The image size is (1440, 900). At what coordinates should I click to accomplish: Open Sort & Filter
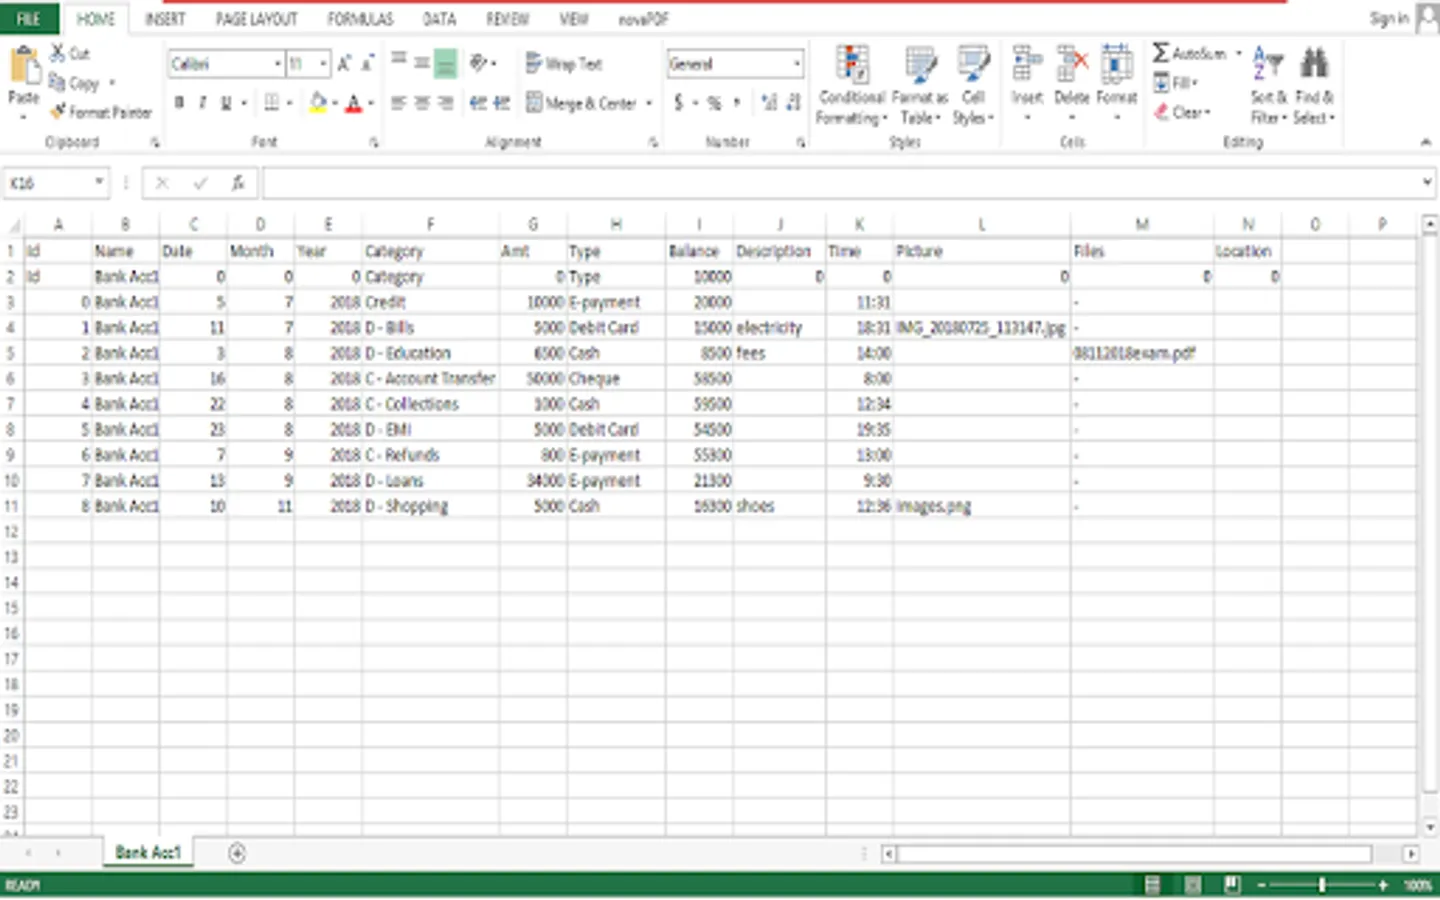[x=1266, y=85]
